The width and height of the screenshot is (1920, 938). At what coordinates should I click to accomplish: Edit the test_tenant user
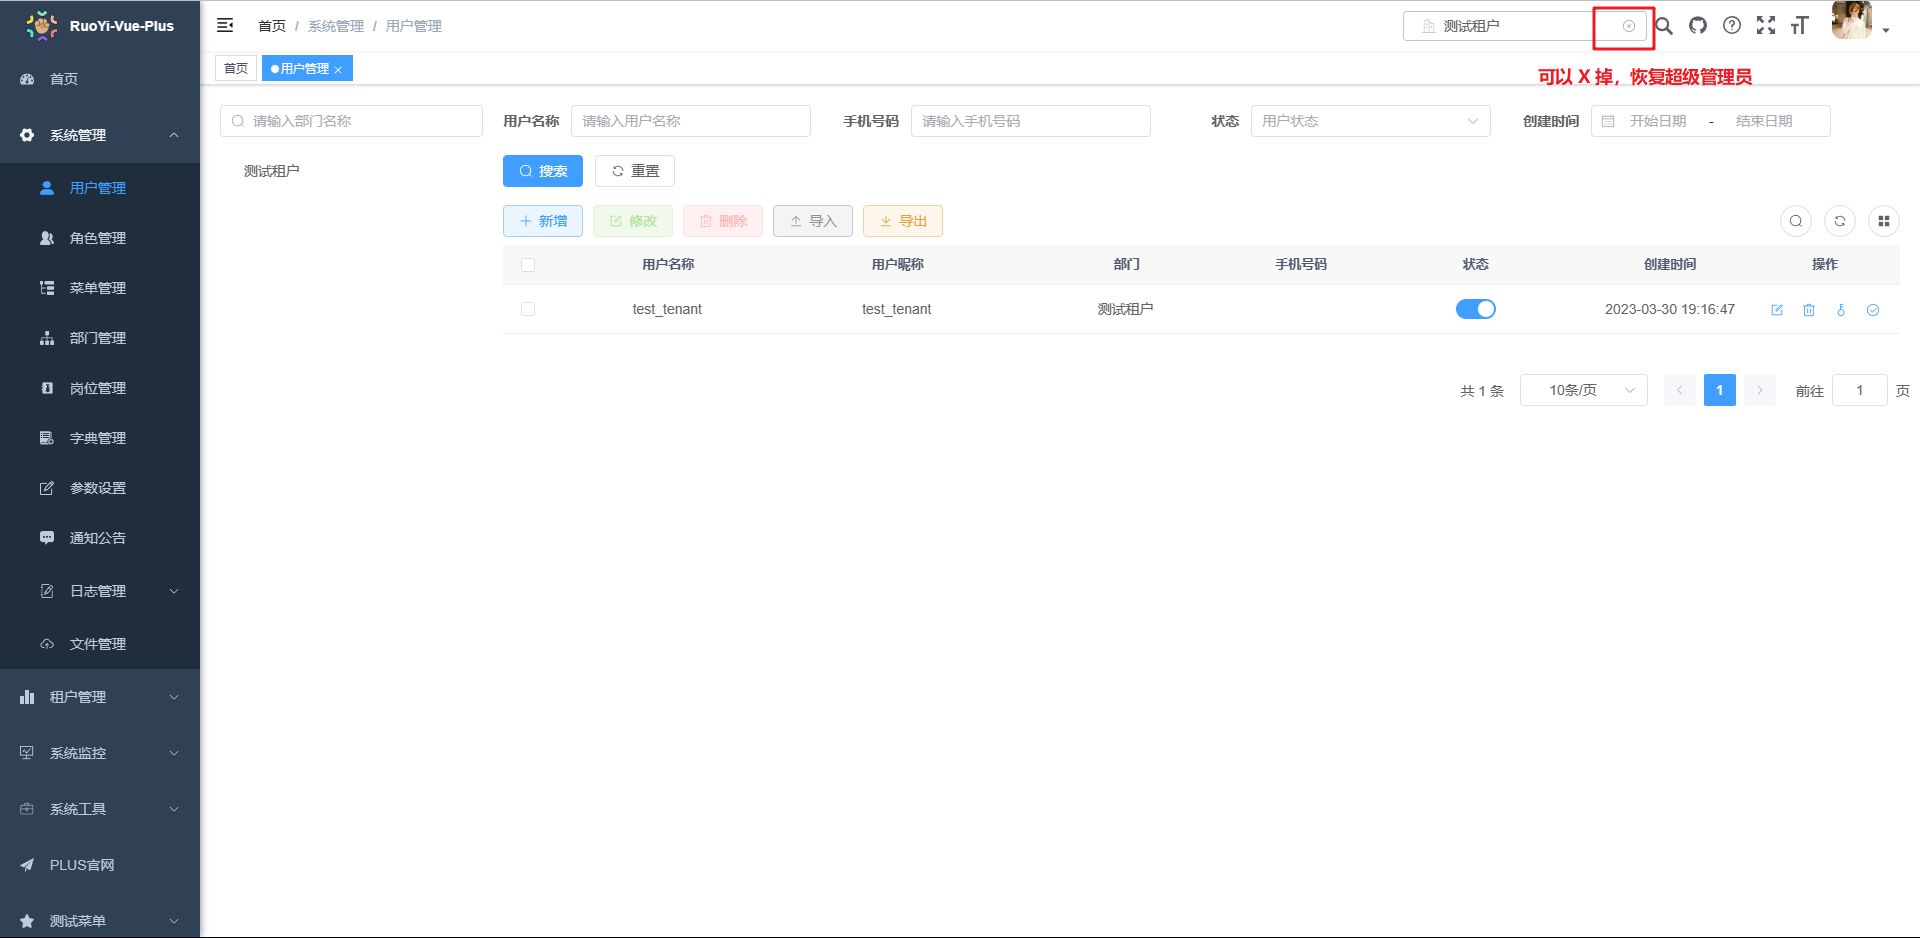1777,310
